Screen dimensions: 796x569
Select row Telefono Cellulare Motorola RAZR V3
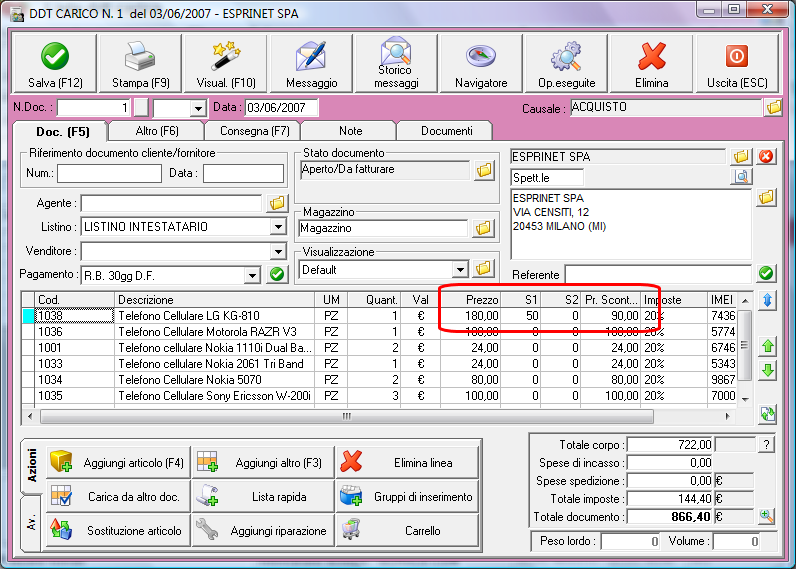pyautogui.click(x=379, y=332)
